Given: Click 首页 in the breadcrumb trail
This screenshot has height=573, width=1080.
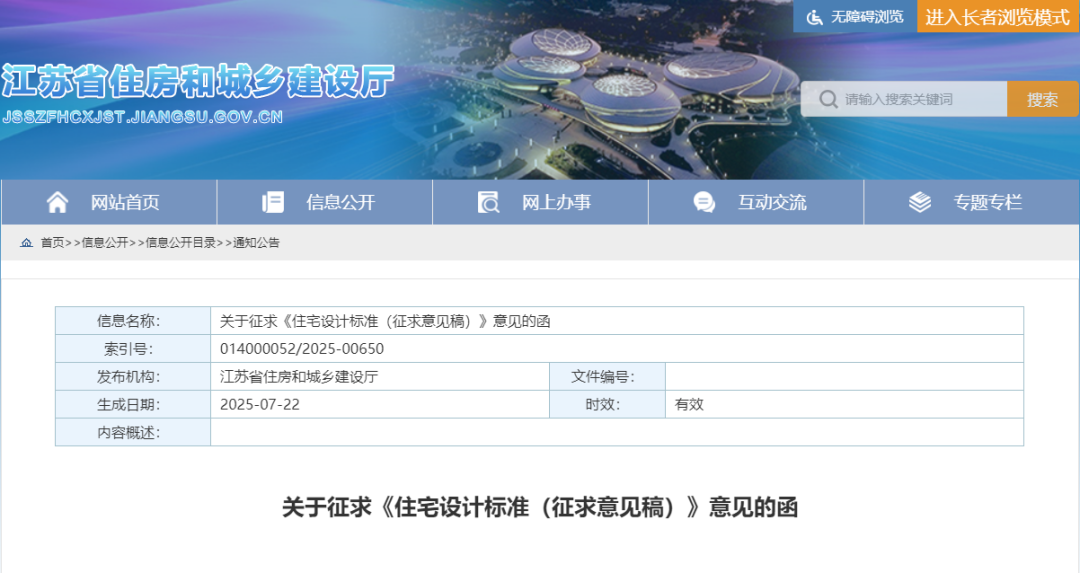Looking at the screenshot, I should tap(52, 242).
